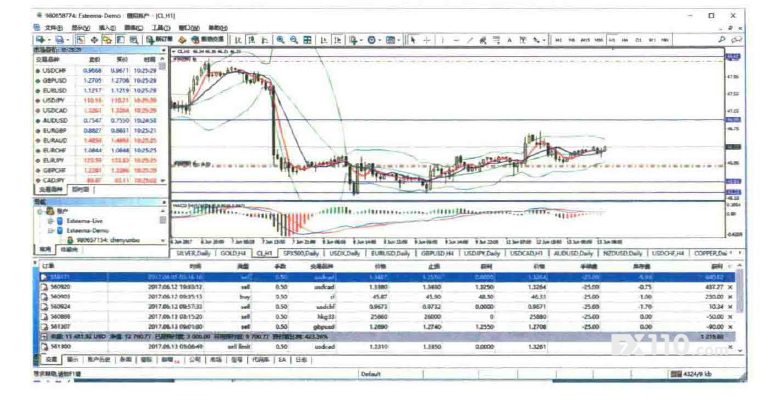Toggle the Market Watch window button

[80, 40]
